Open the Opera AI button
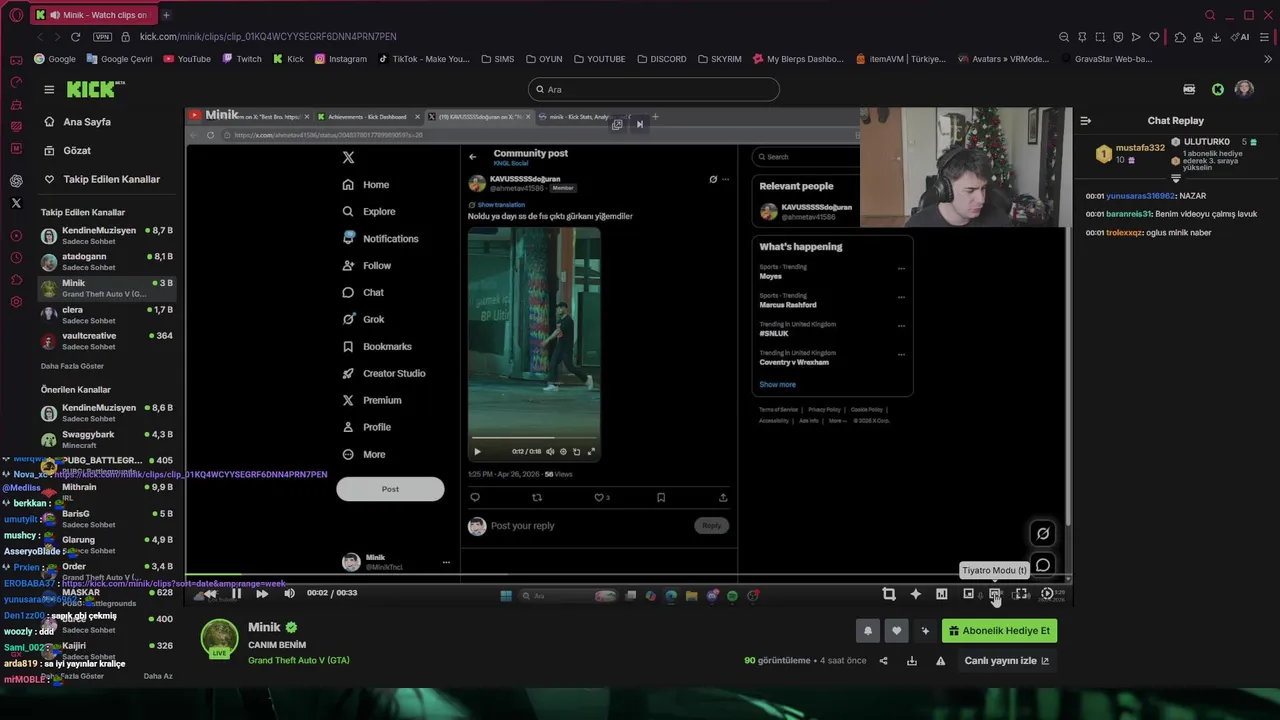Screen dimensions: 1280x720 (1241, 37)
